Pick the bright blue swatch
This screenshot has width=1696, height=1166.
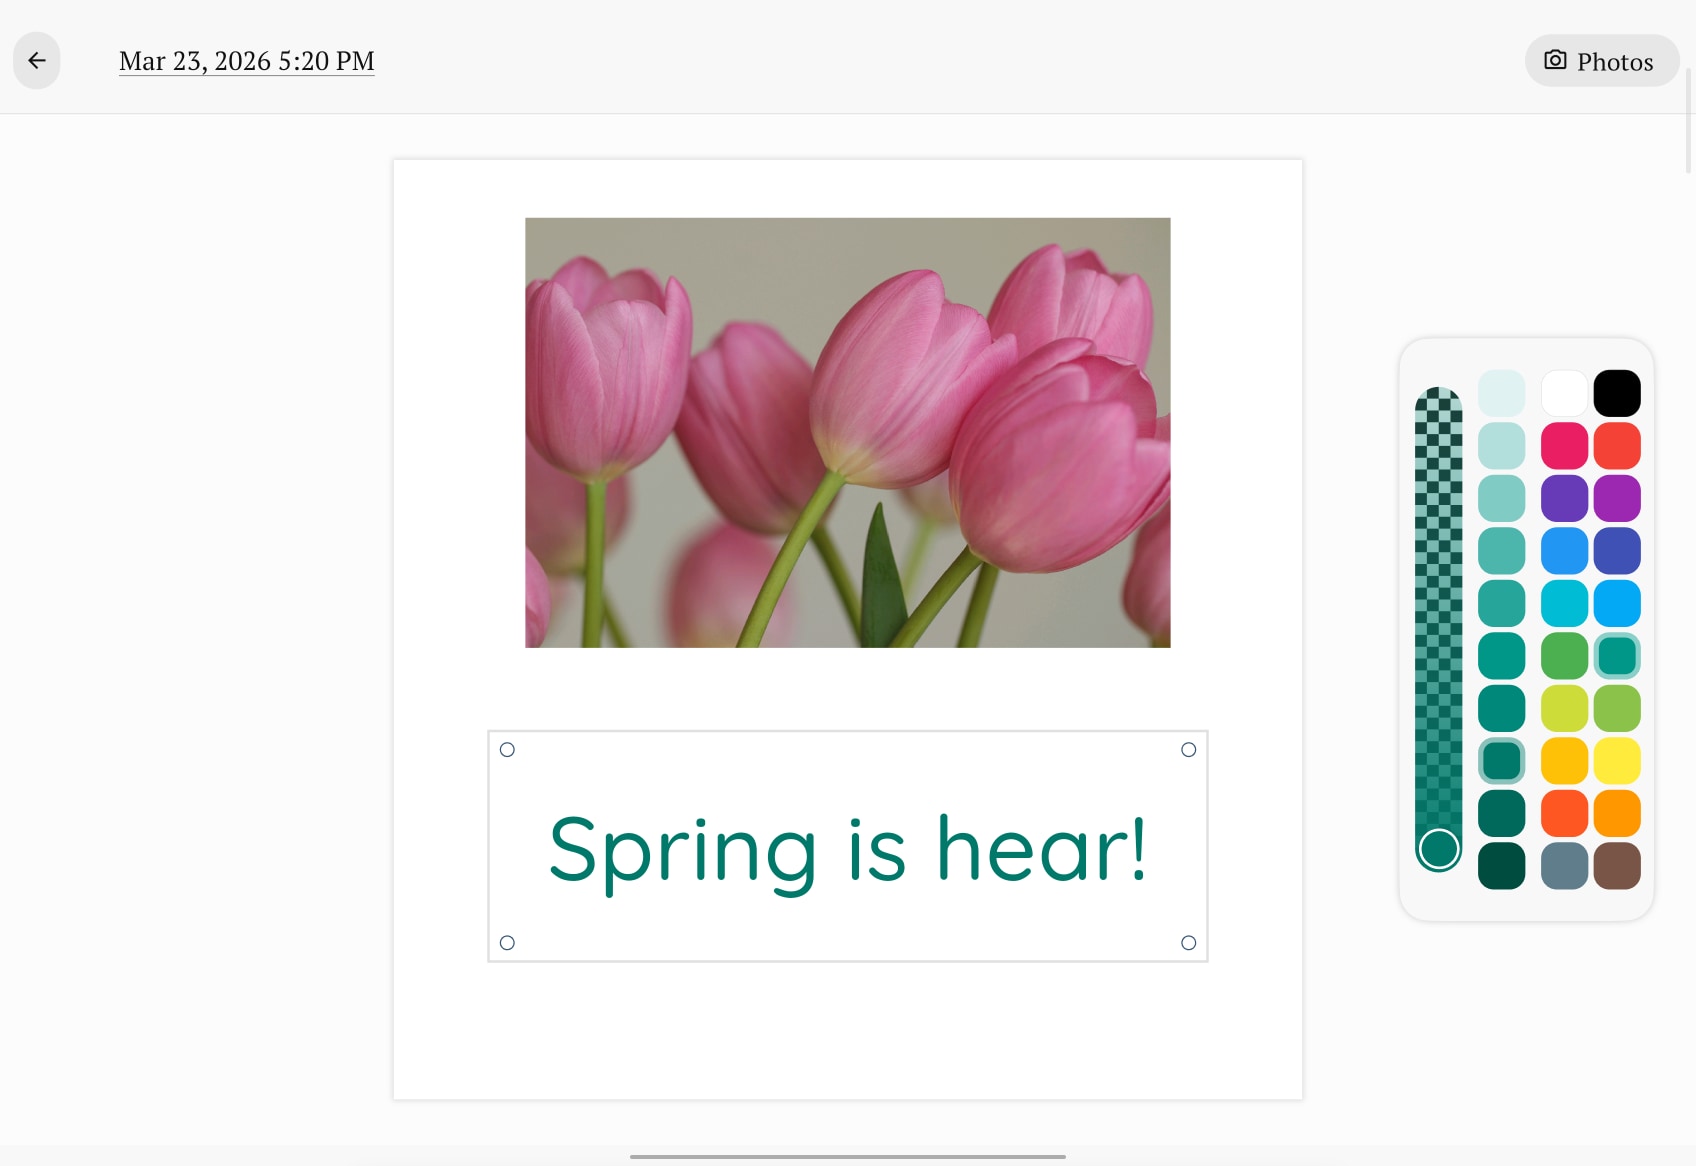pyautogui.click(x=1565, y=549)
